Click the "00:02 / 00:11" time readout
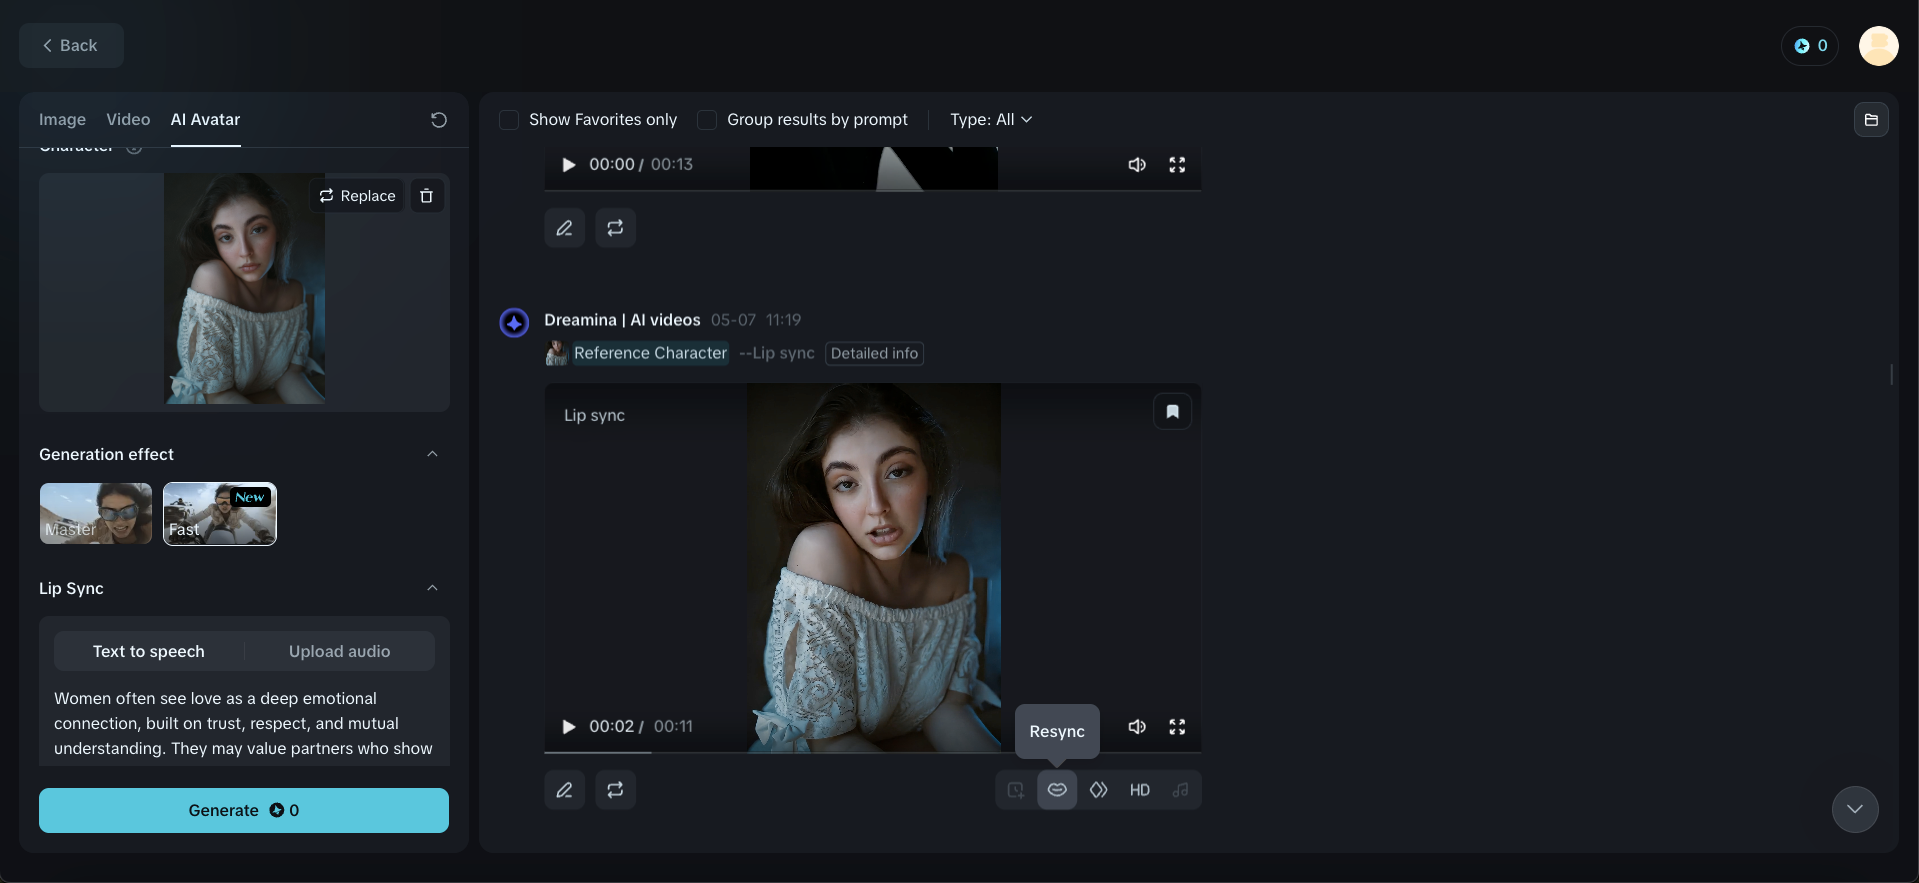This screenshot has height=883, width=1919. [x=641, y=727]
